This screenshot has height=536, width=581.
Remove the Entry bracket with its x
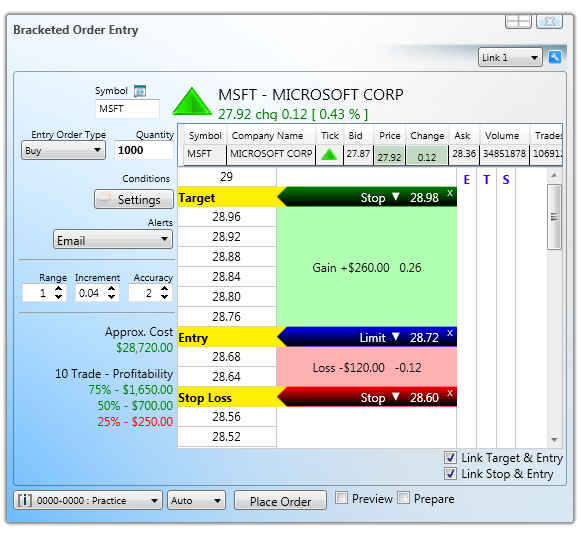click(450, 333)
